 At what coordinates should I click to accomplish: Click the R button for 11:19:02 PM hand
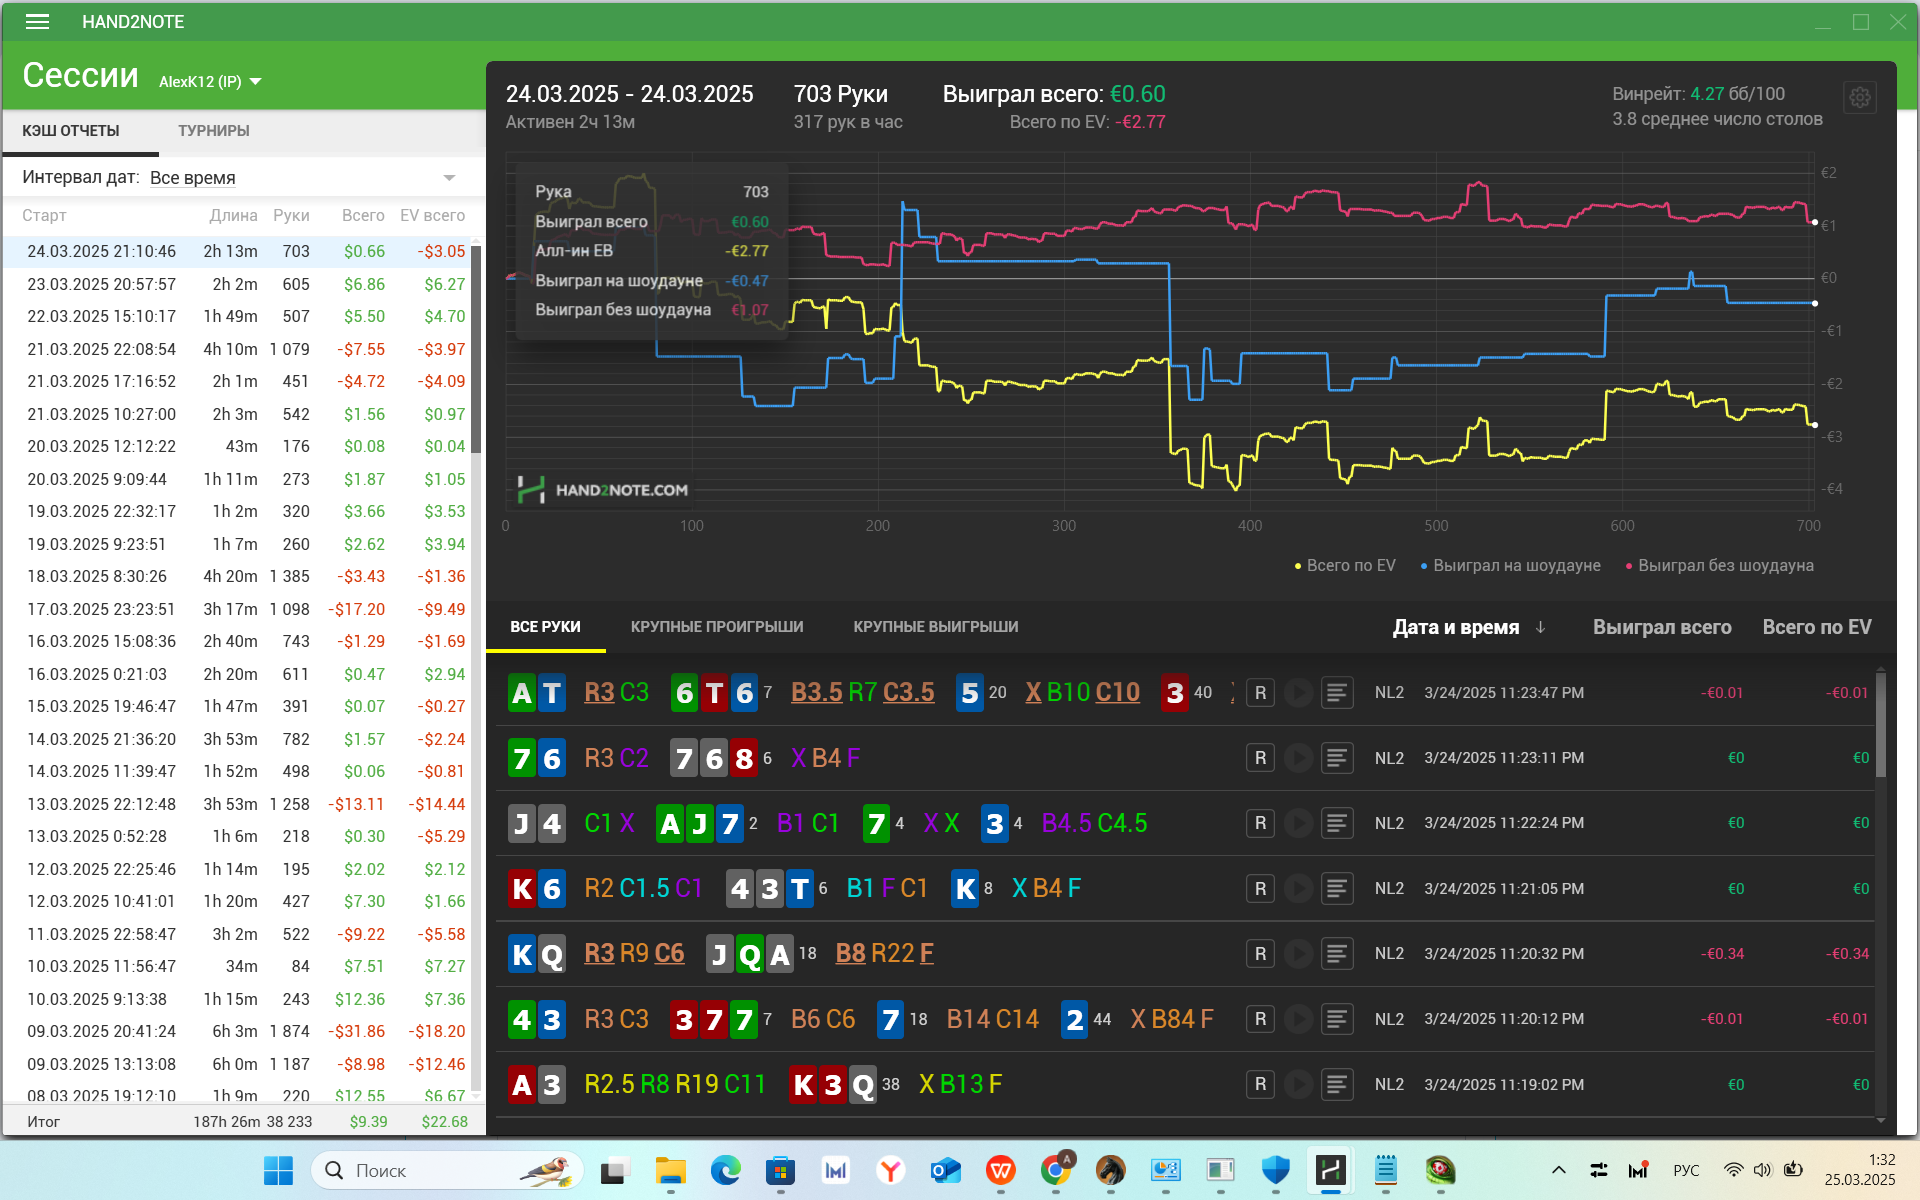[1260, 1084]
